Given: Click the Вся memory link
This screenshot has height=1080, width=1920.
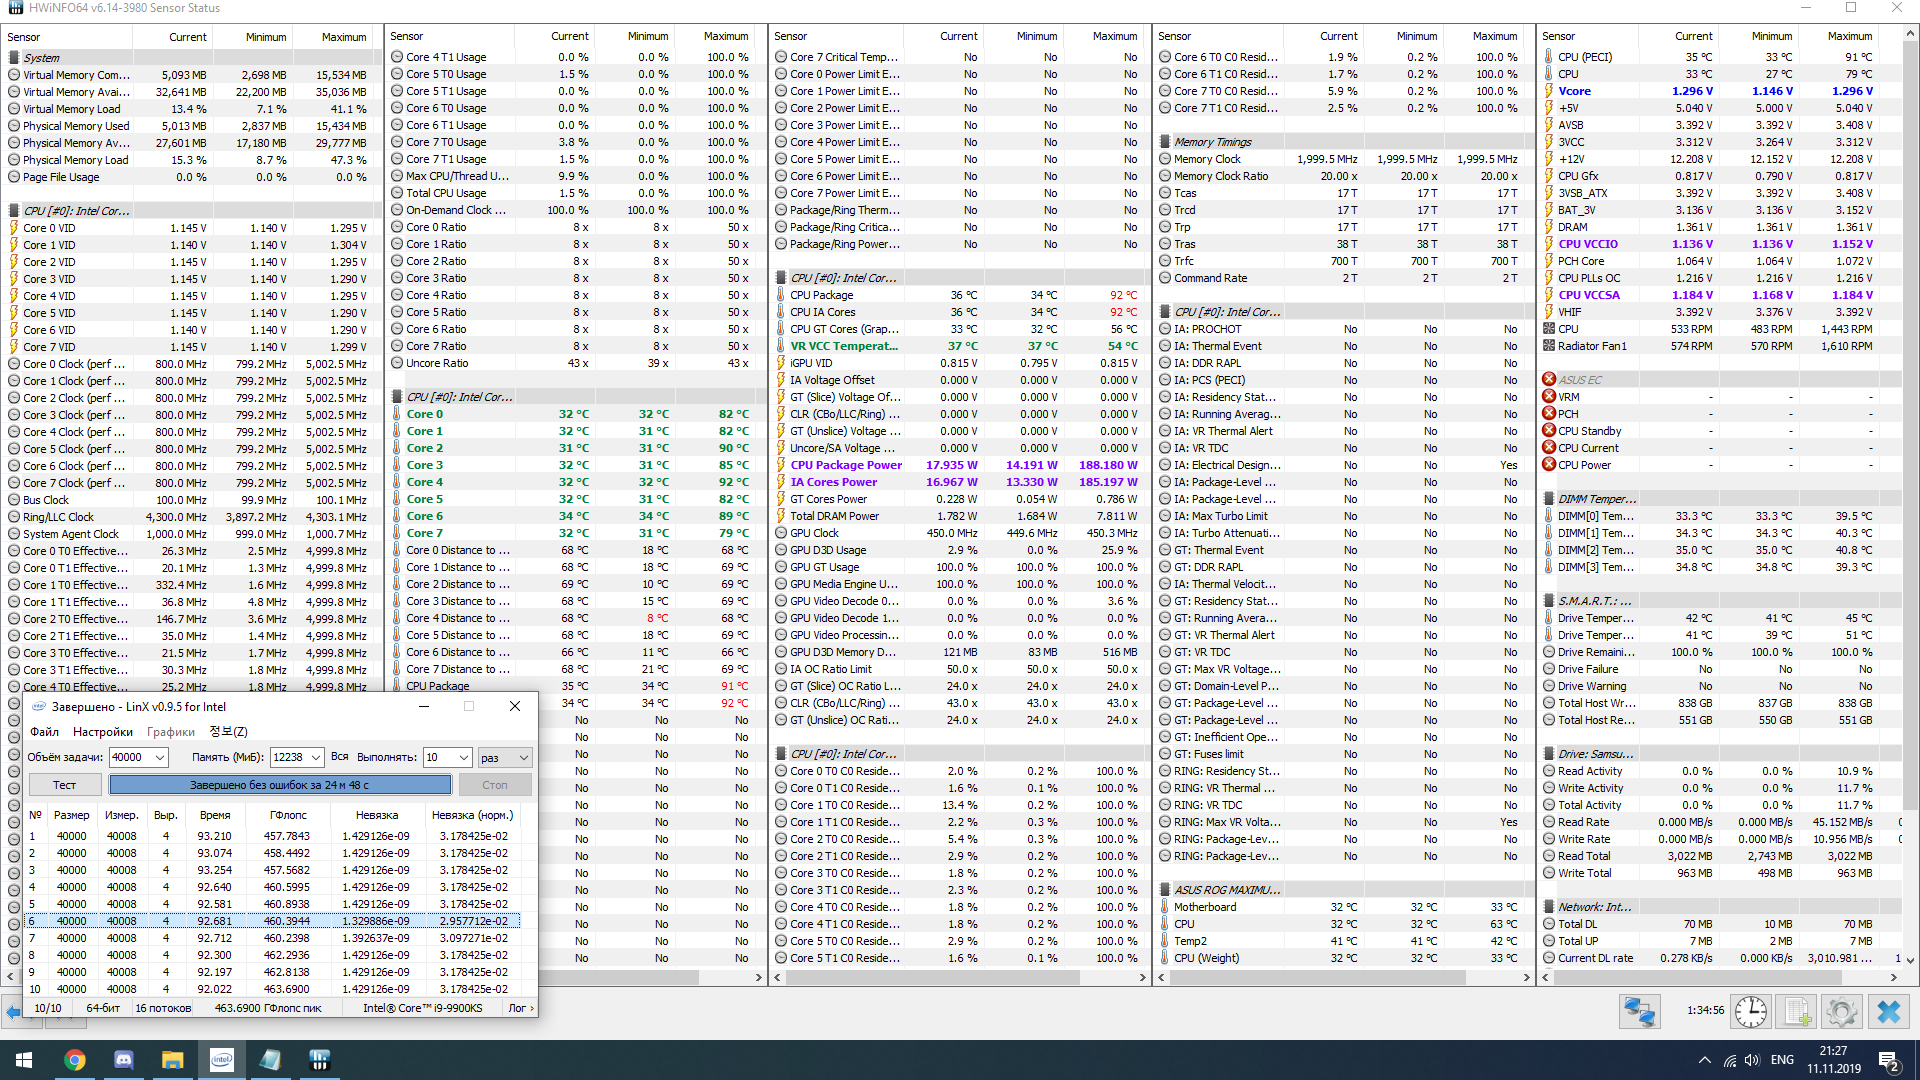Looking at the screenshot, I should pyautogui.click(x=339, y=757).
